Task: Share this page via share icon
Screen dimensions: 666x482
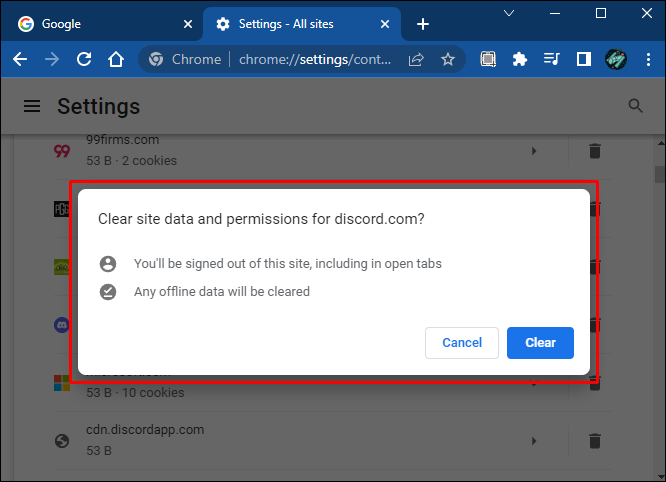Action: coord(416,59)
